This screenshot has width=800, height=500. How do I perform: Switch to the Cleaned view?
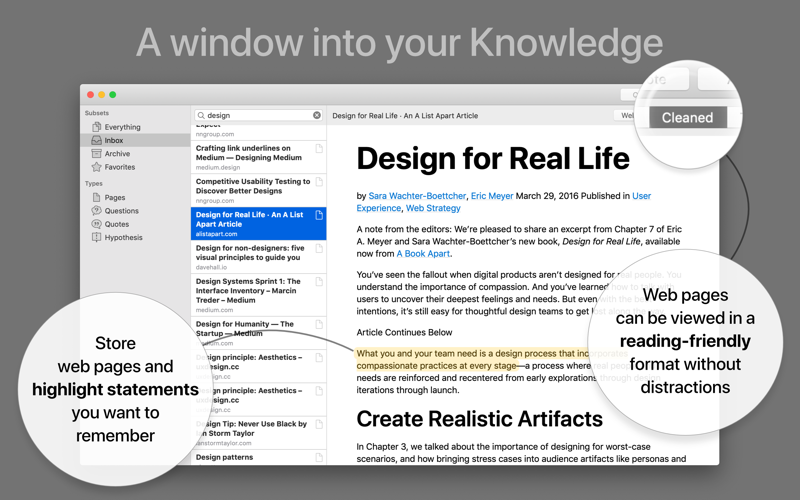click(687, 117)
